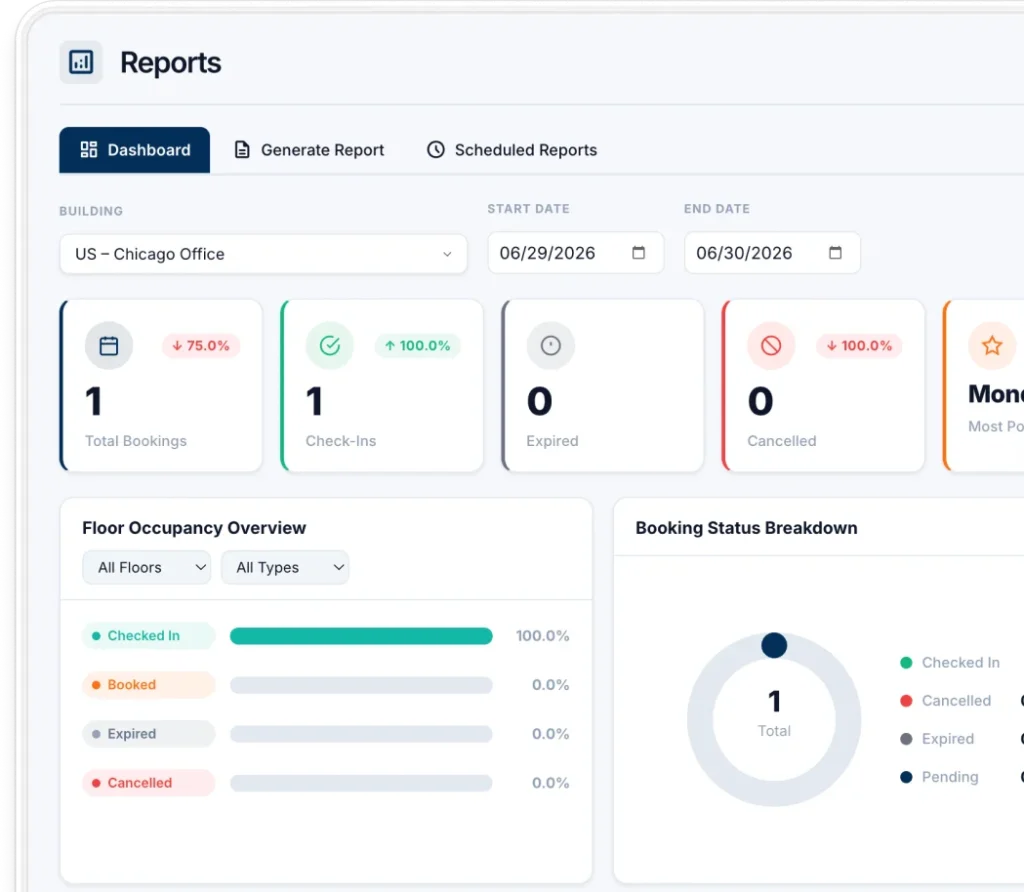The width and height of the screenshot is (1024, 892).
Task: Click the 0.0% value for Cancelled row
Action: 551,782
